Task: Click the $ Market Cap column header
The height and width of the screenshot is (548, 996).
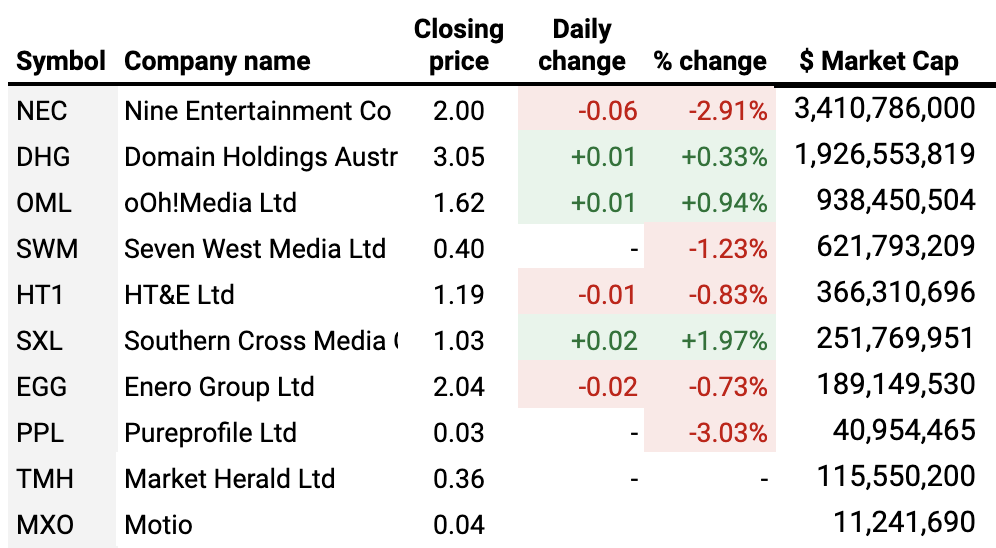Action: [x=879, y=62]
